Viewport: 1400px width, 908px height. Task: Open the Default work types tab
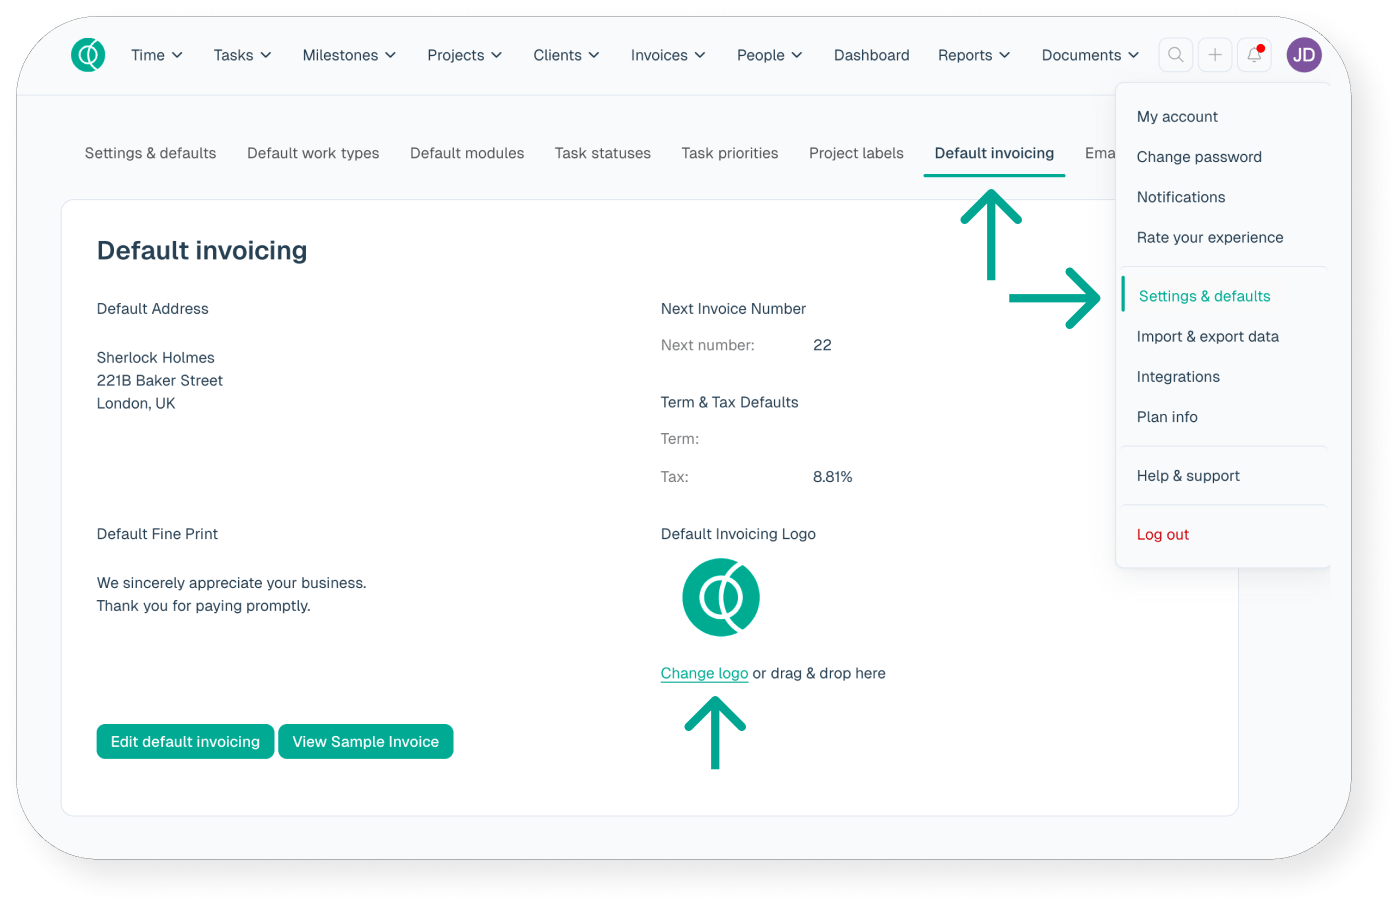313,153
